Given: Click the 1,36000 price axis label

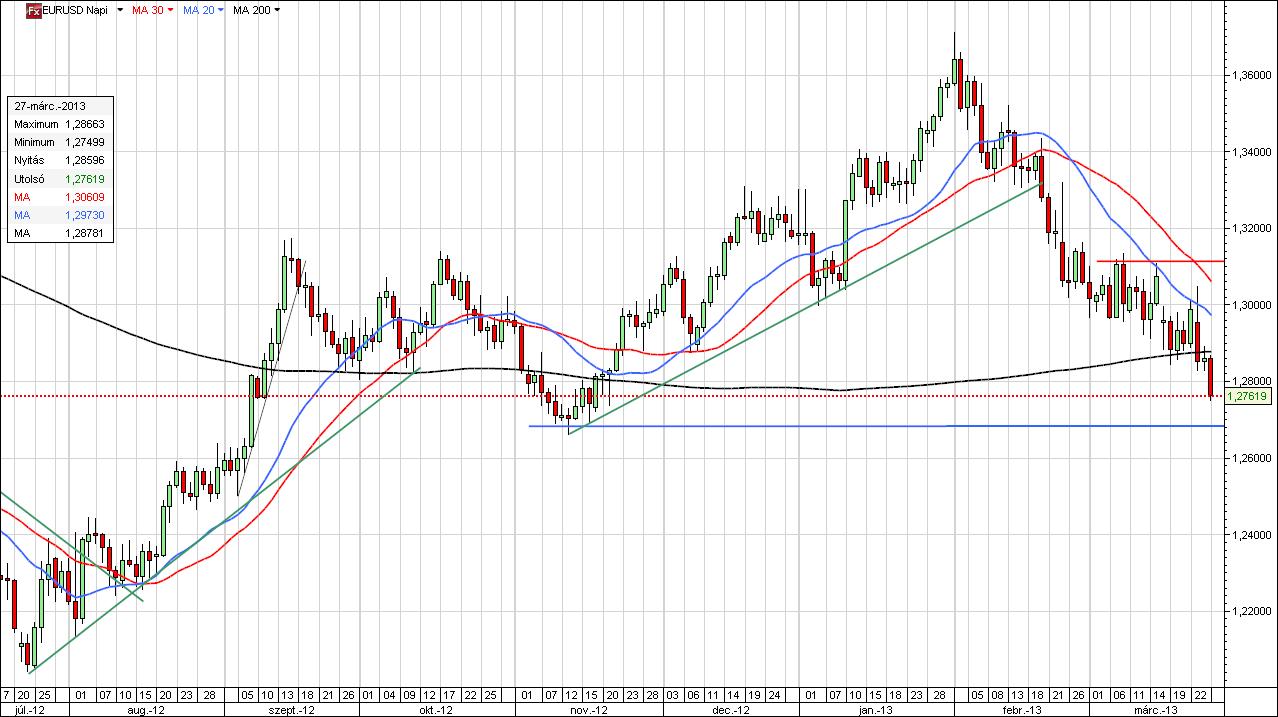Looking at the screenshot, I should (1251, 75).
